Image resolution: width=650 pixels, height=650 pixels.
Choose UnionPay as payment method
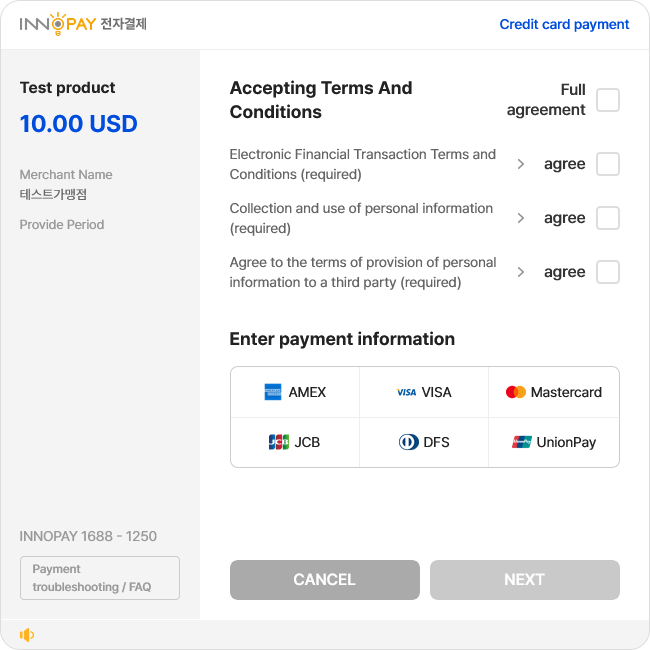click(x=554, y=442)
